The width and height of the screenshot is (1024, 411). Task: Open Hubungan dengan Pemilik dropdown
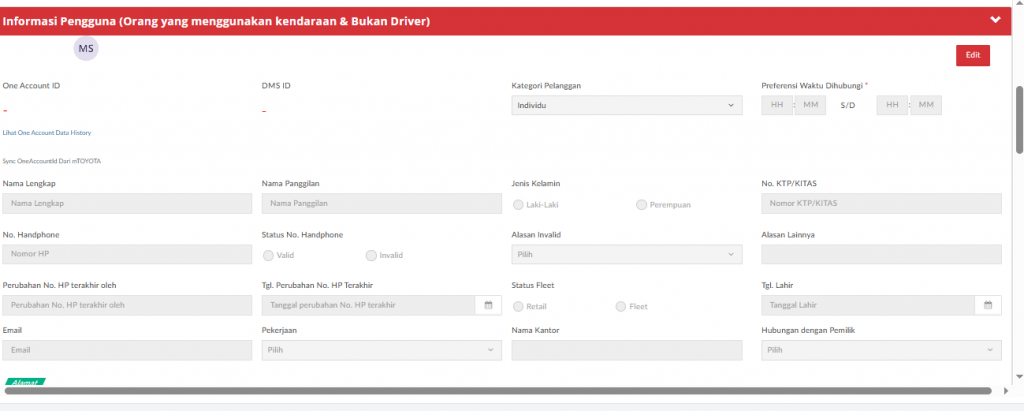[881, 350]
